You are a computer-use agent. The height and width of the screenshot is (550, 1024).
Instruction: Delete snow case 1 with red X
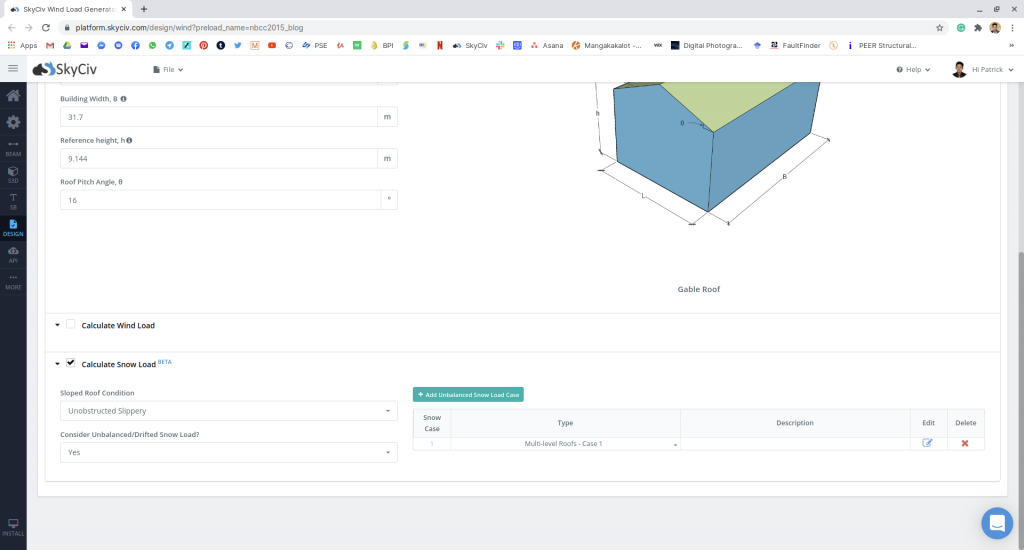(965, 443)
